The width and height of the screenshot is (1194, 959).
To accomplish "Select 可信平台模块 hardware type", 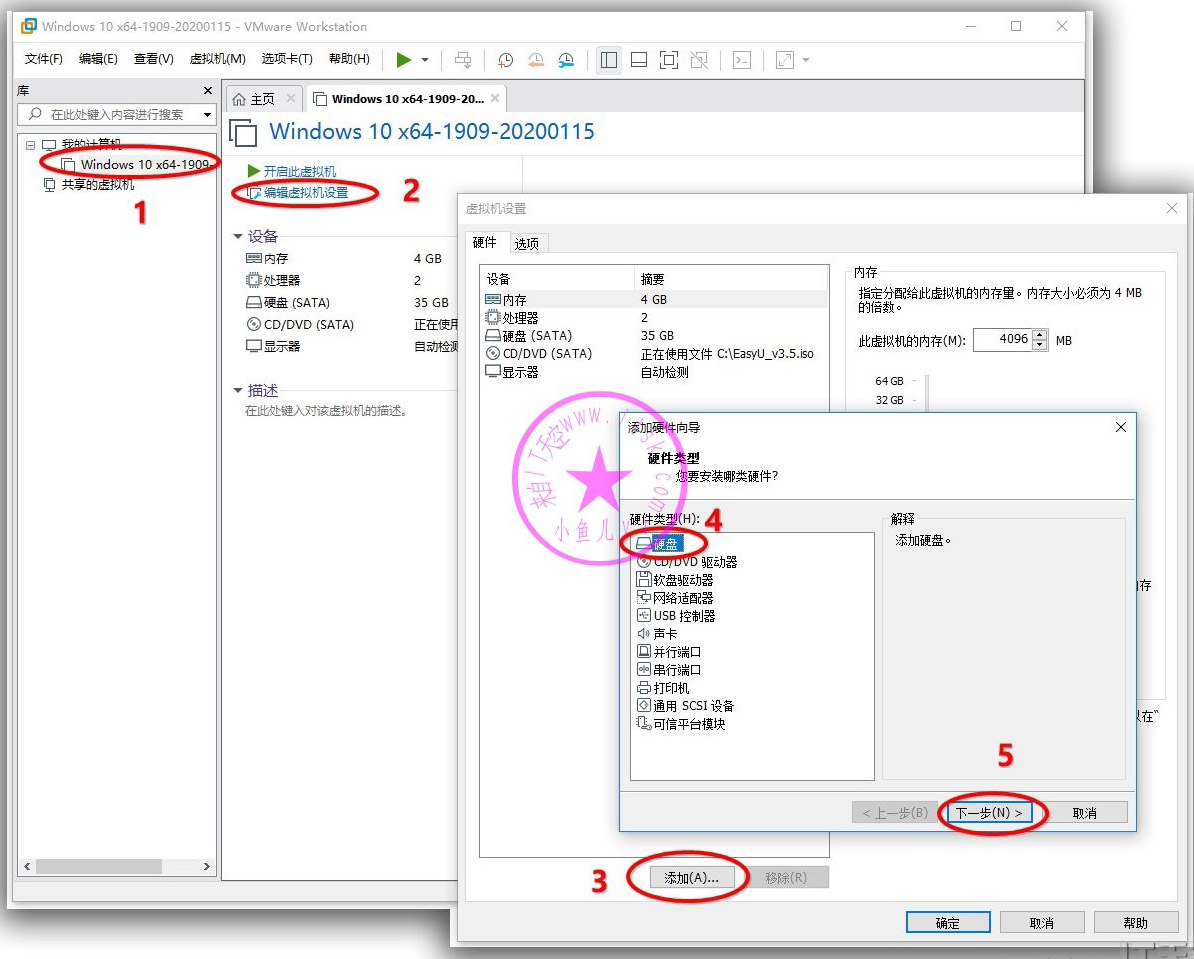I will click(681, 724).
